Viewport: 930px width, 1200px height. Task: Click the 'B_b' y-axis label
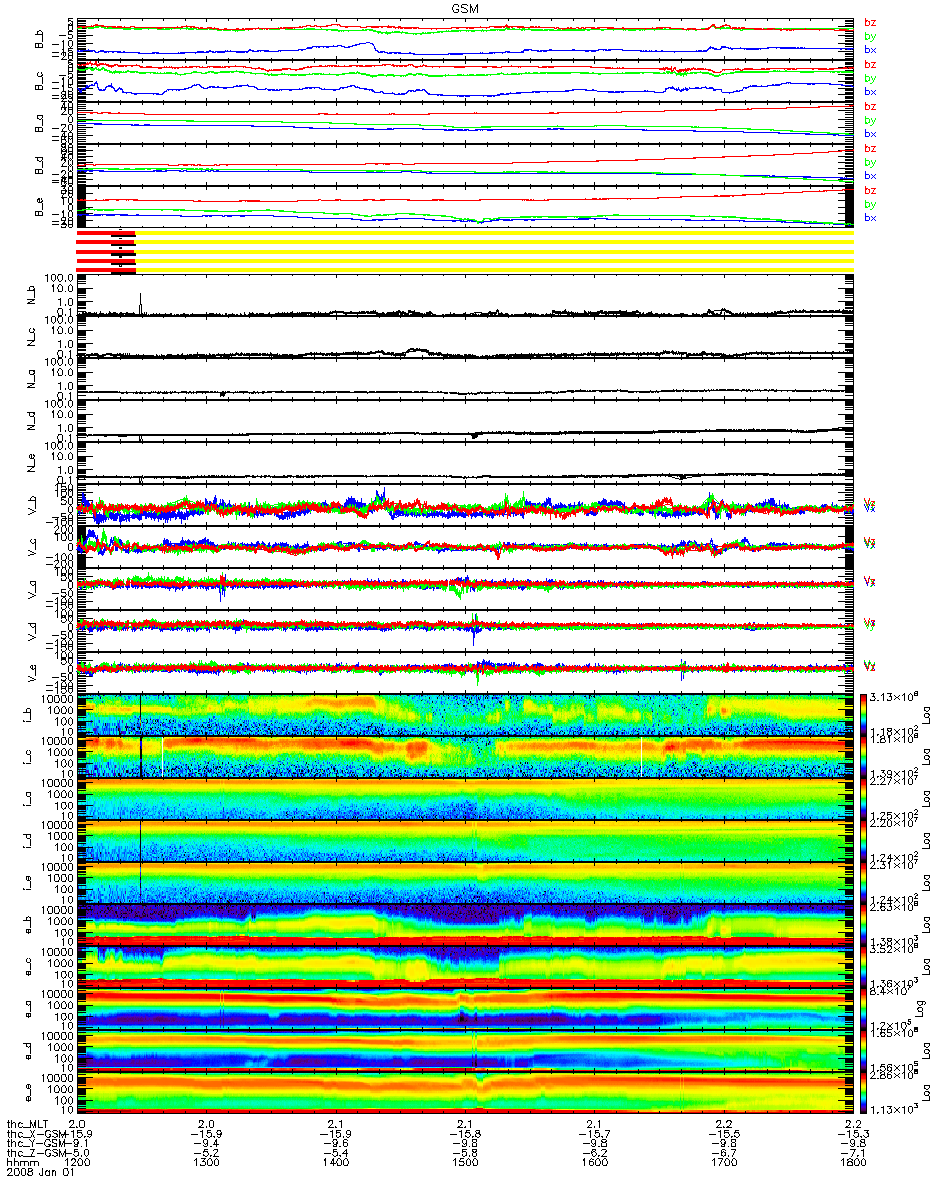point(41,37)
